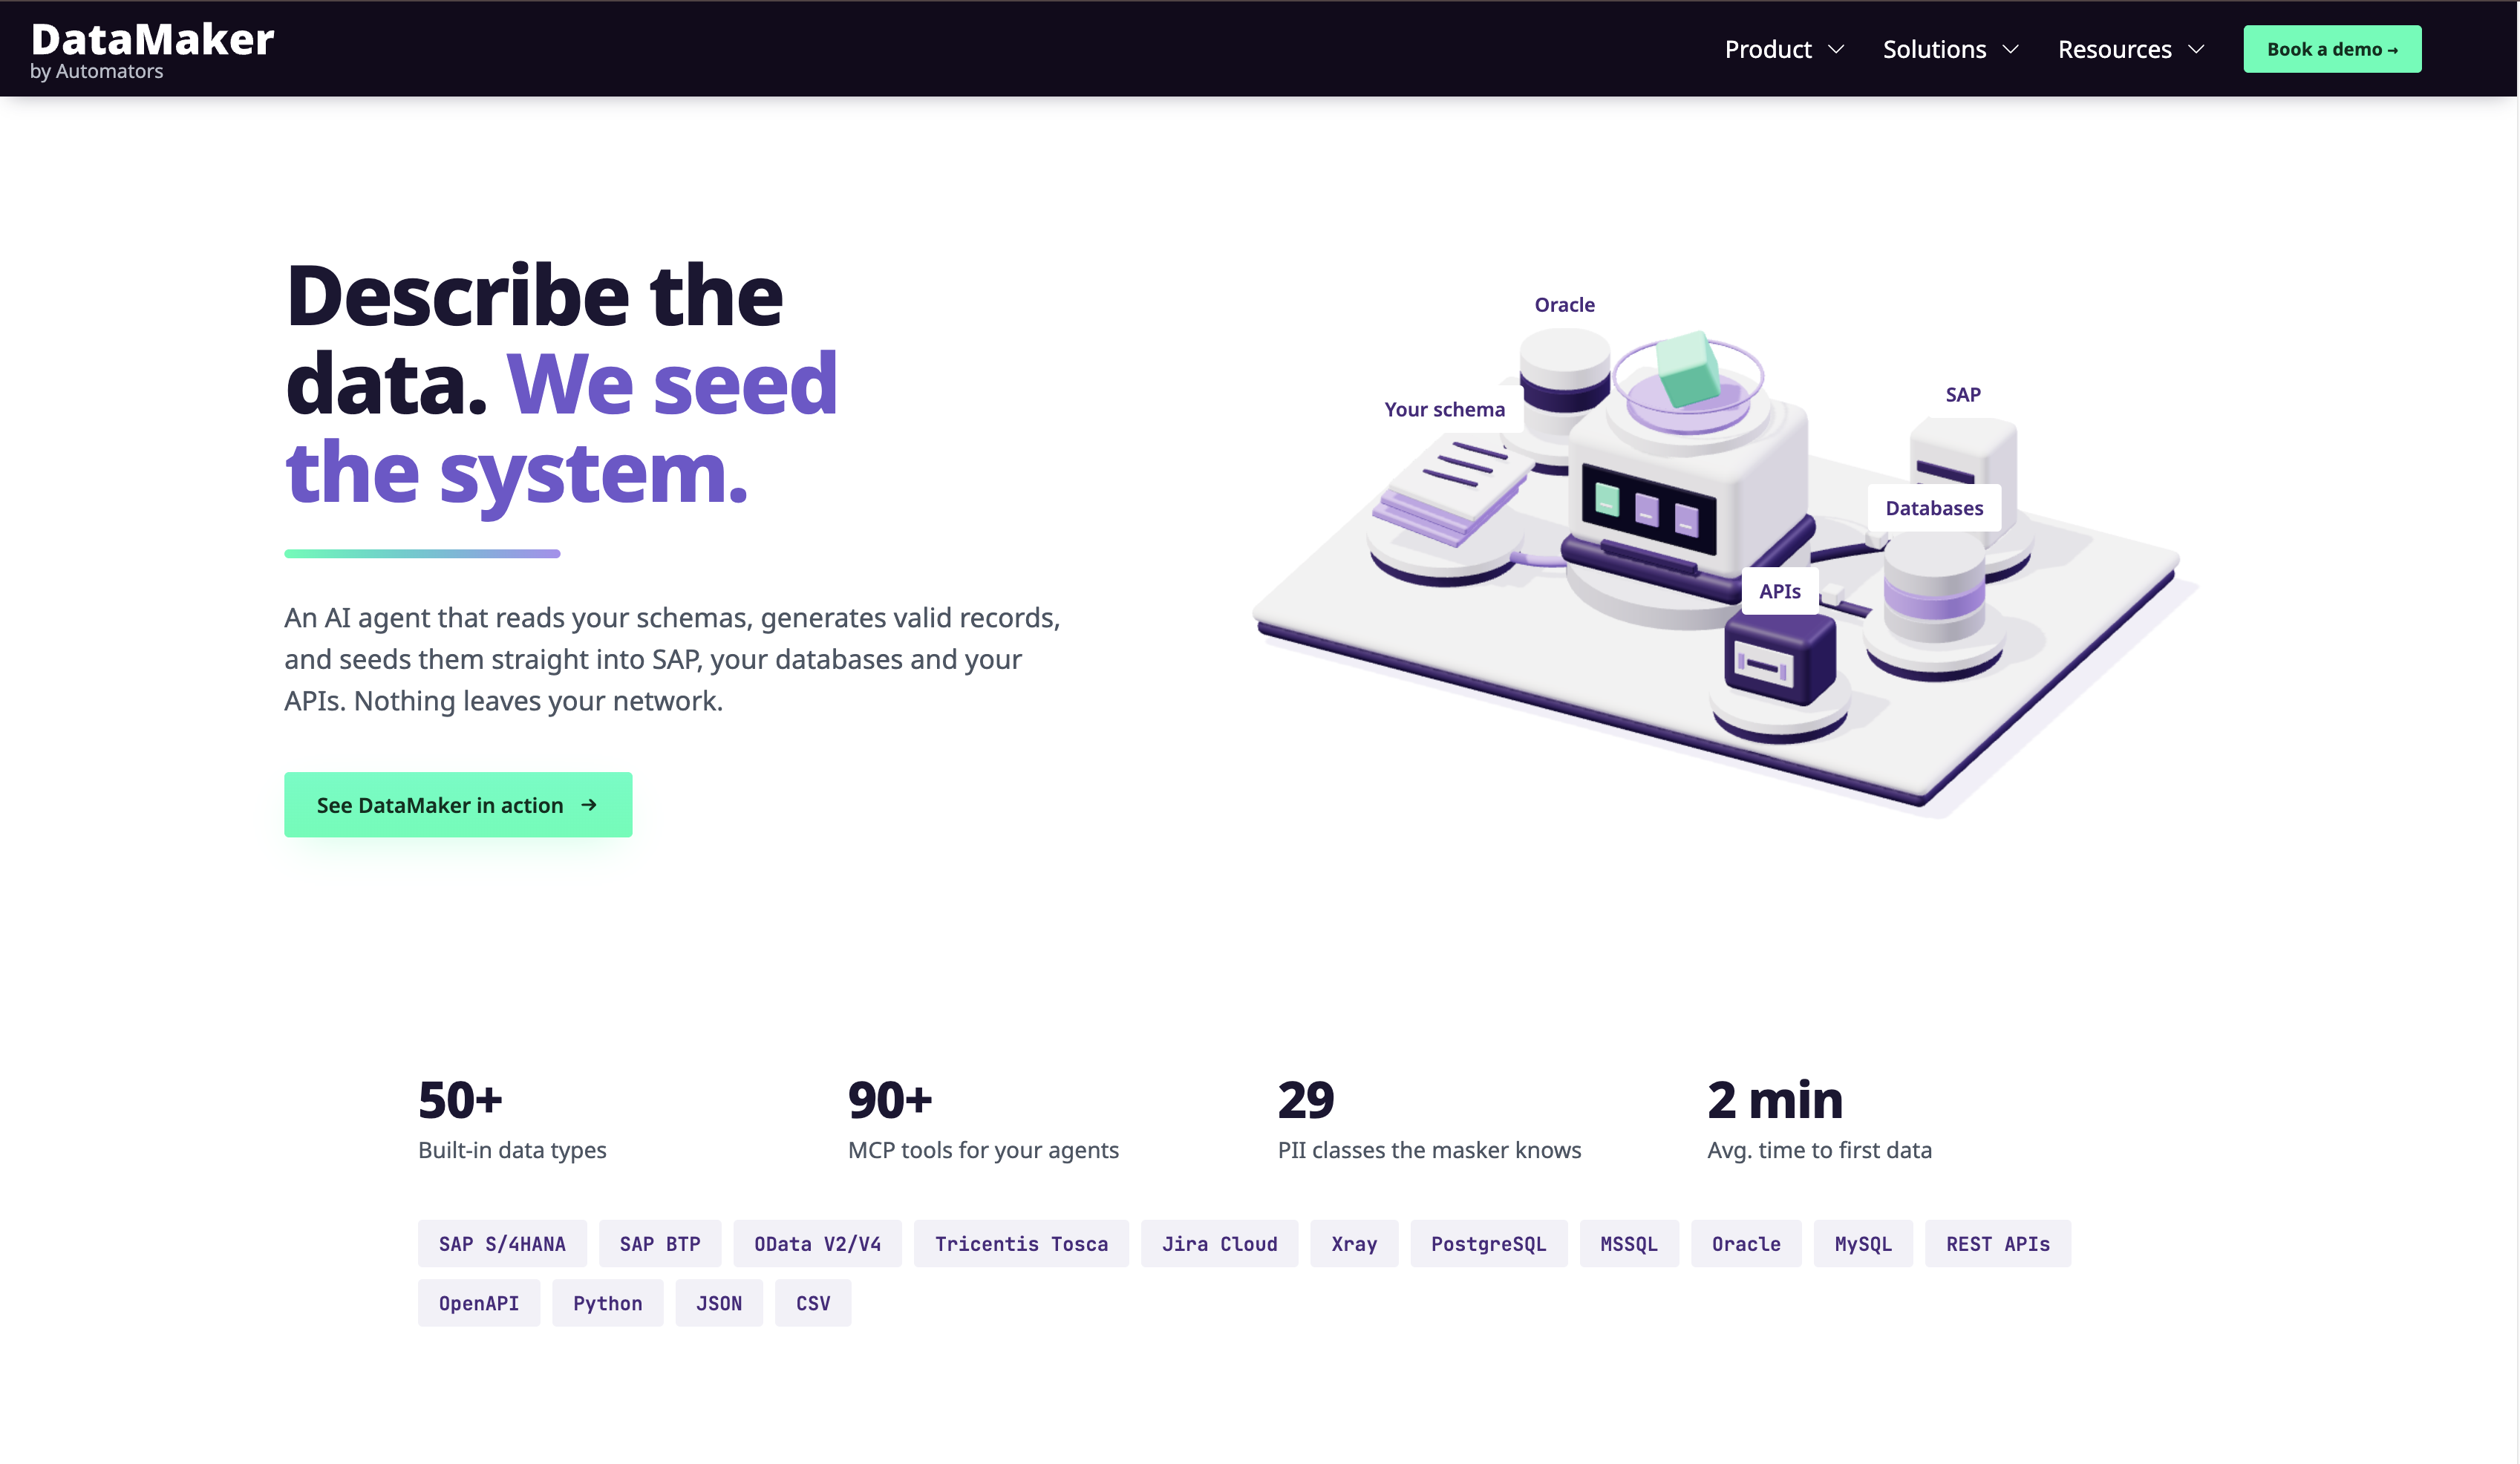Select the Xray tag
The image size is (2520, 1464).
coord(1354,1244)
